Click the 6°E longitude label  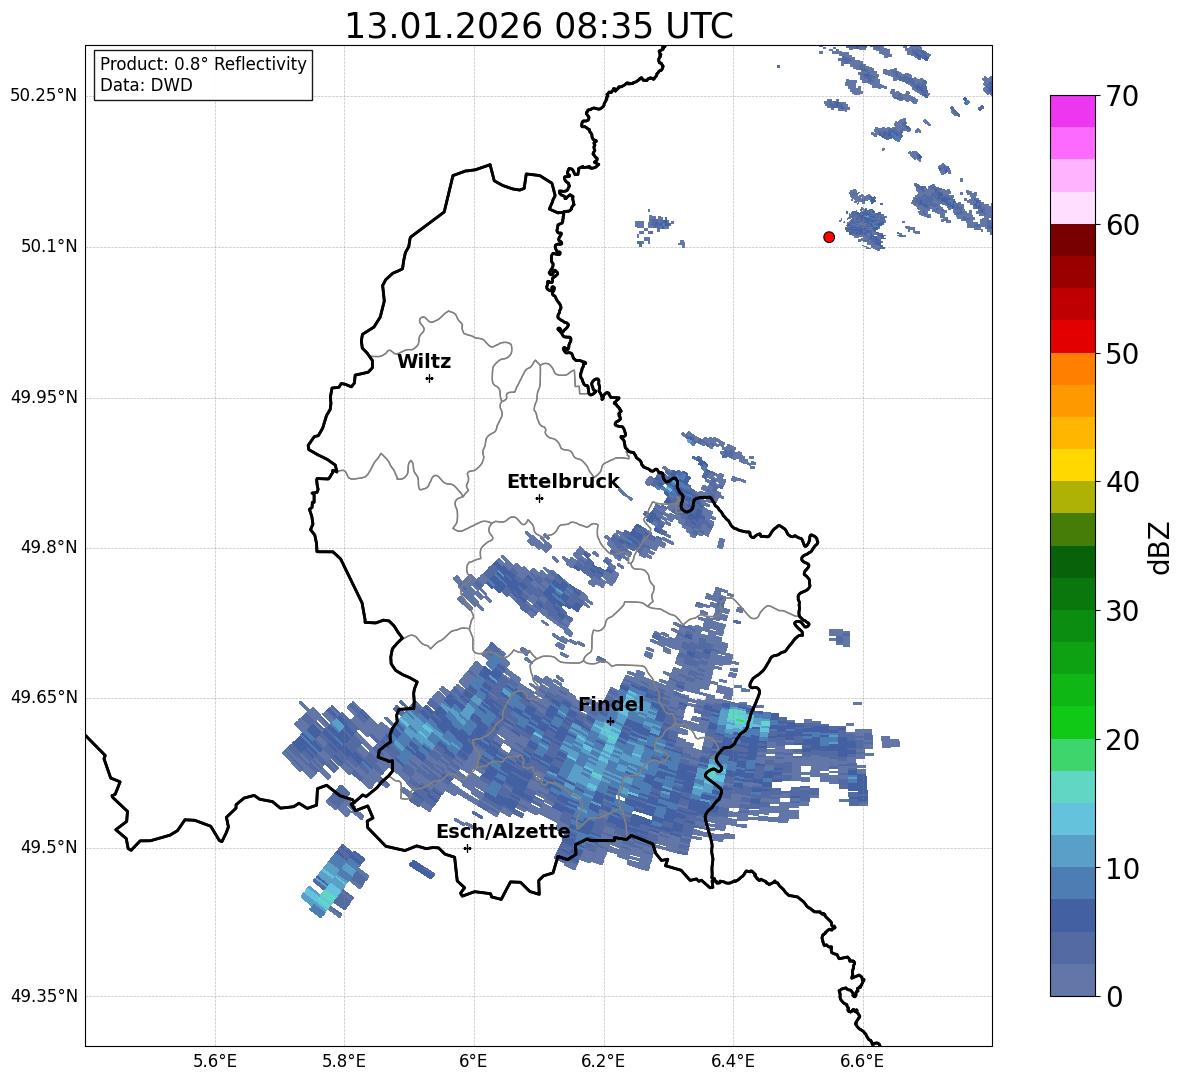click(473, 1061)
